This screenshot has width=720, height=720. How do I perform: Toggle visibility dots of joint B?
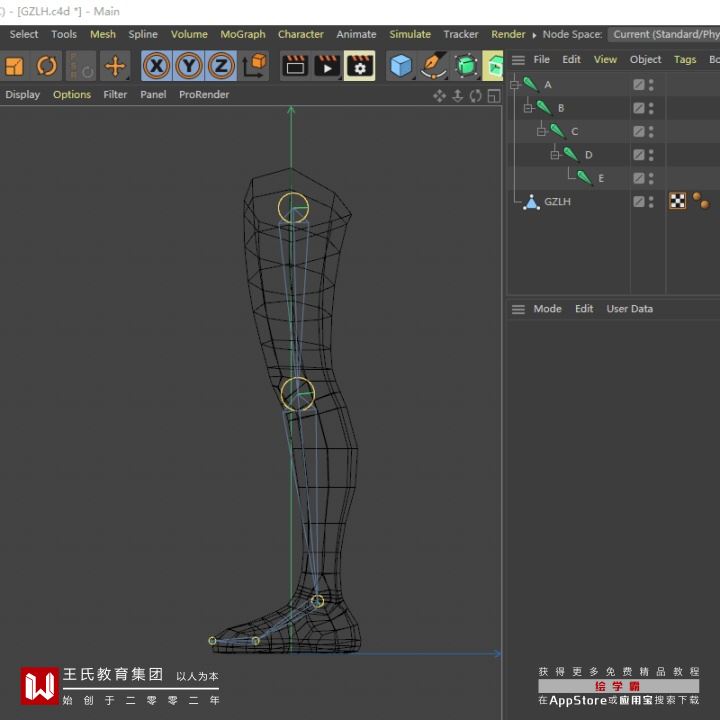(x=651, y=108)
